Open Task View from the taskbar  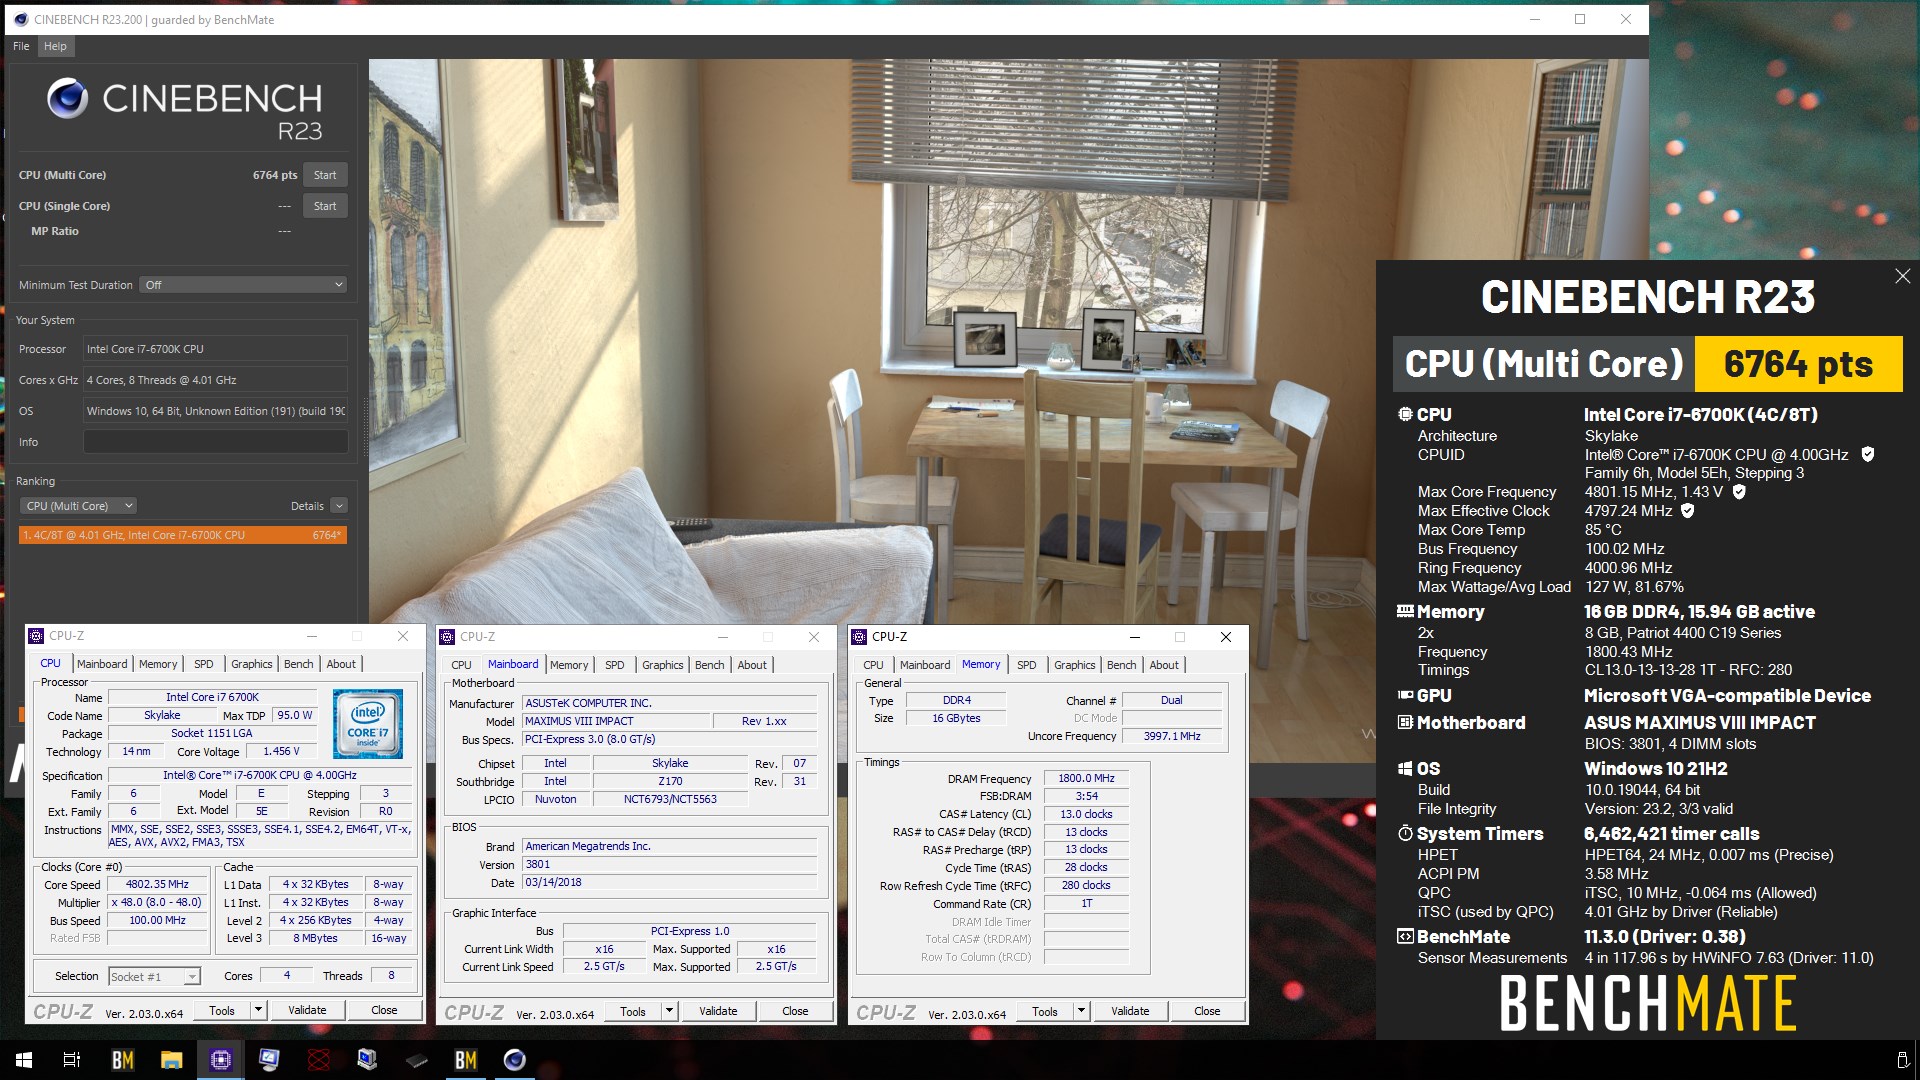coord(72,1060)
